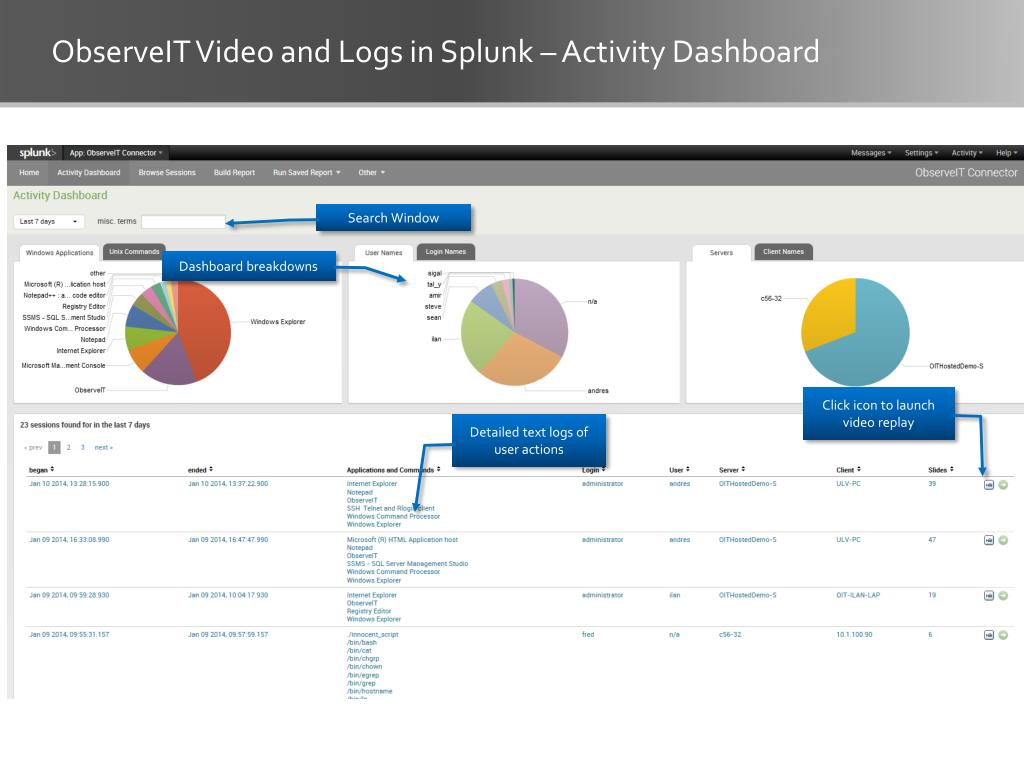
Task: Go to page 2 of sessions
Action: point(69,448)
